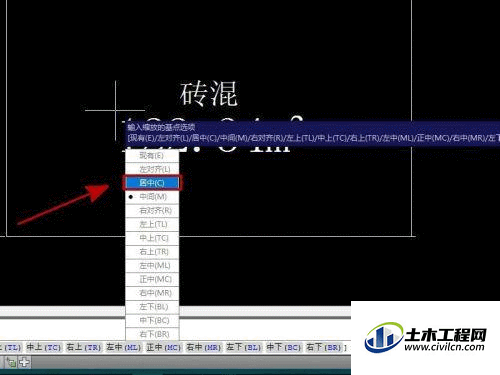
Task: Click 右下(BR) option in the command line
Action: point(324,347)
